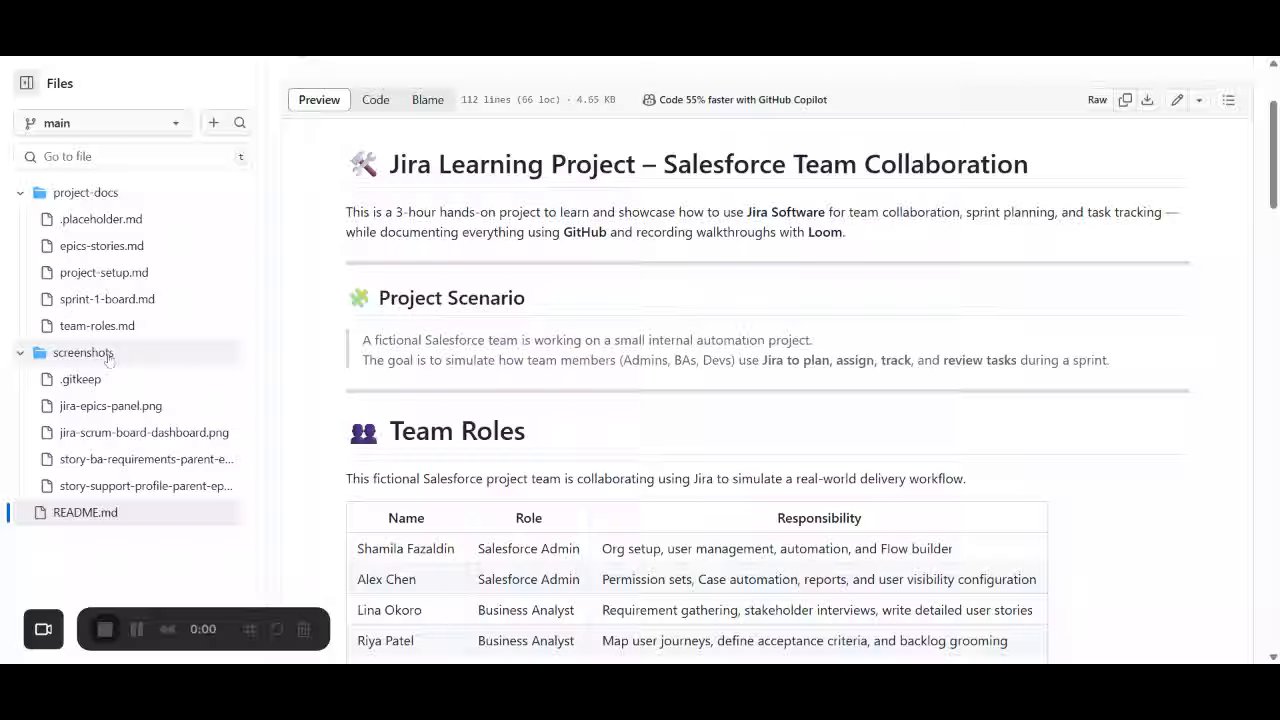Add a new file with plus button

click(x=213, y=123)
